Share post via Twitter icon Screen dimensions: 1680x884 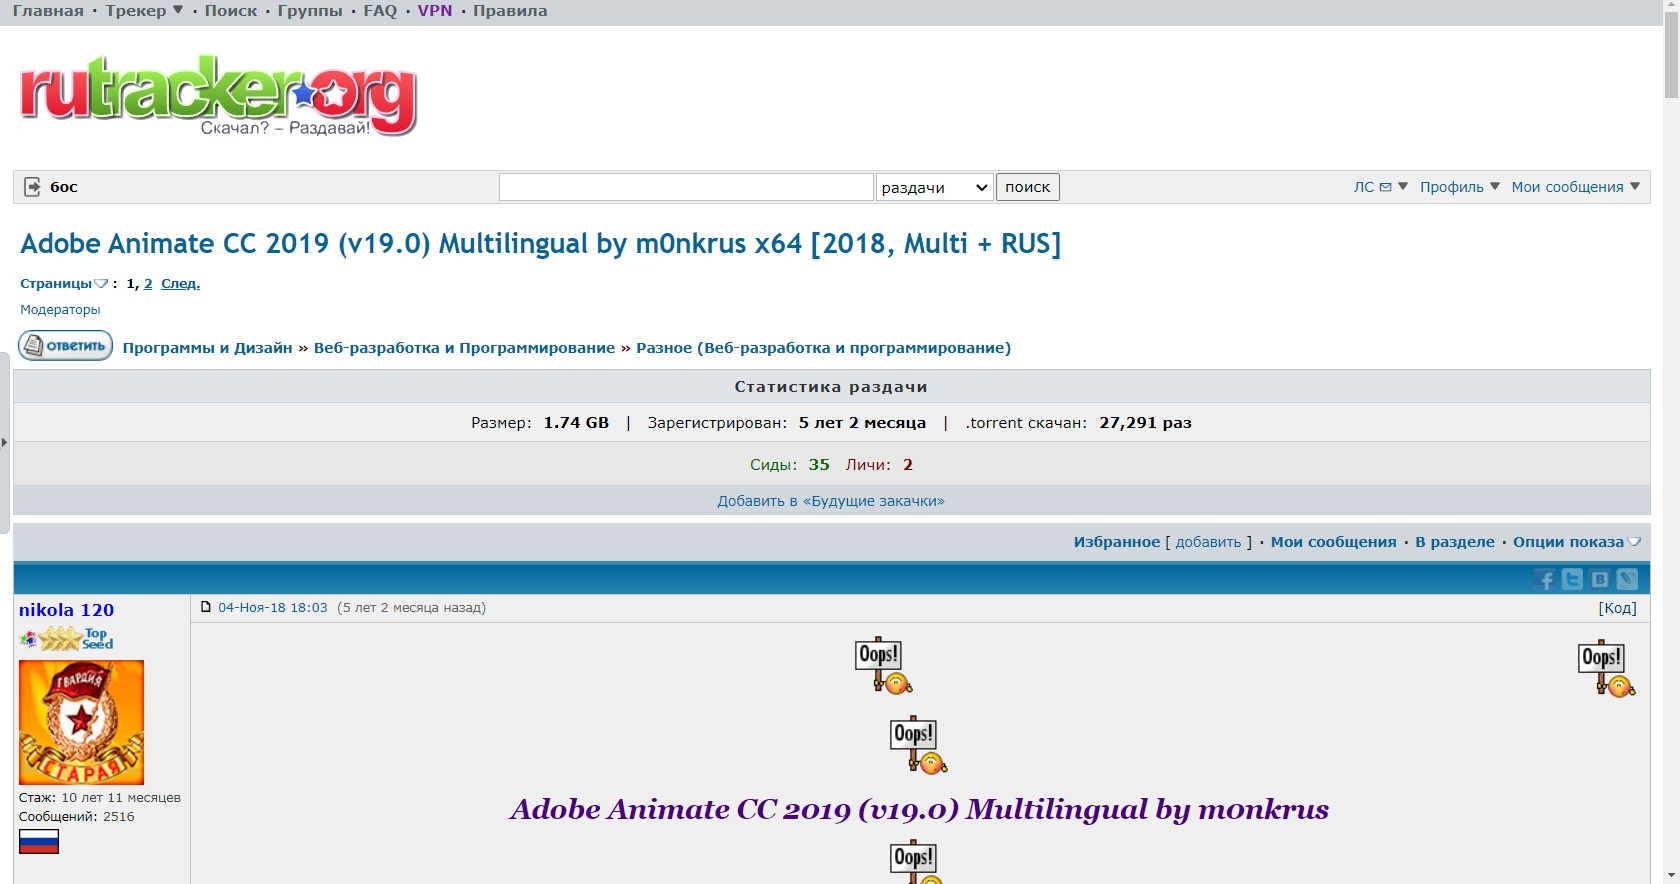click(x=1572, y=579)
